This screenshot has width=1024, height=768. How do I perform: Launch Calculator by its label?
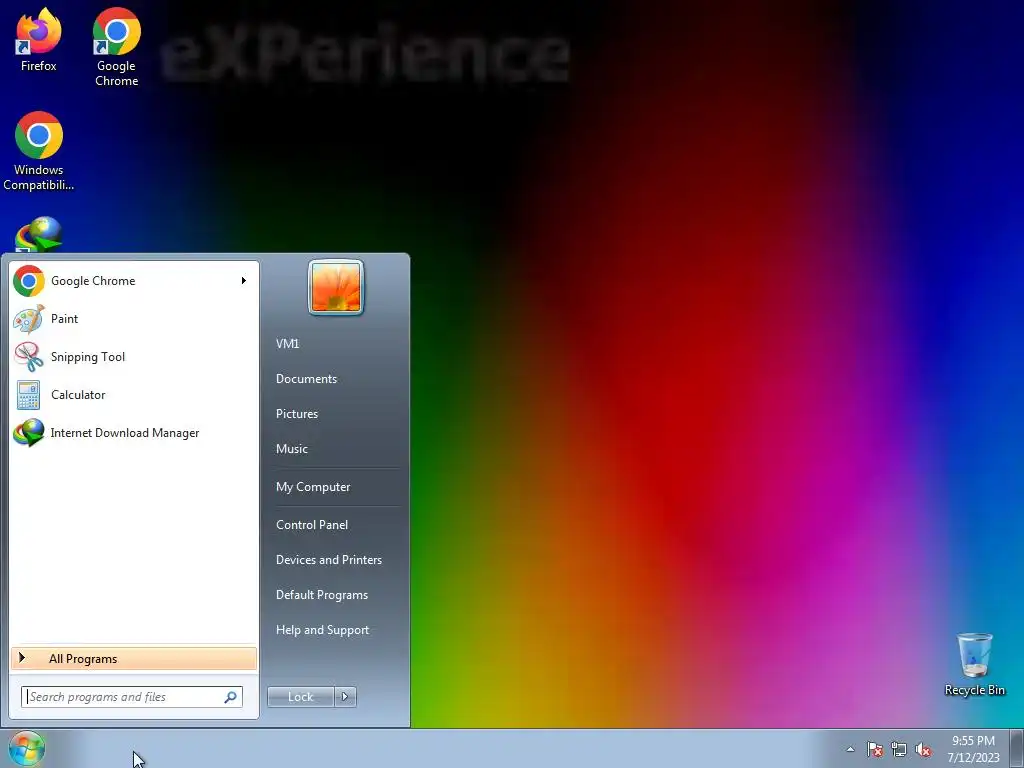pos(78,395)
